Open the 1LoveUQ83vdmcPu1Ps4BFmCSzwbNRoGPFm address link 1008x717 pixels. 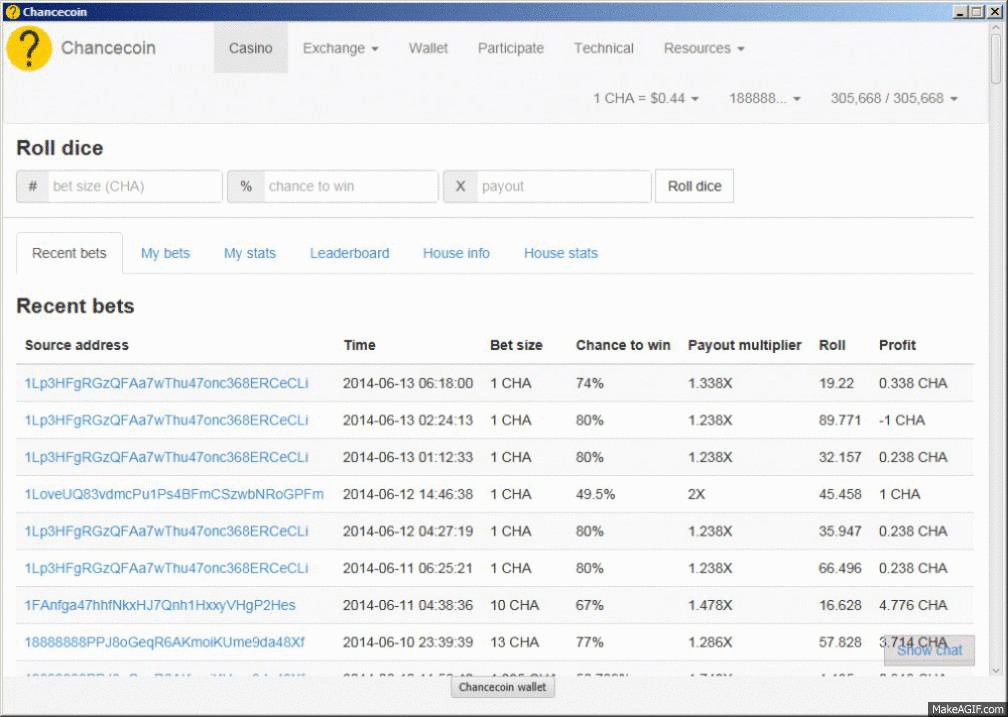174,495
